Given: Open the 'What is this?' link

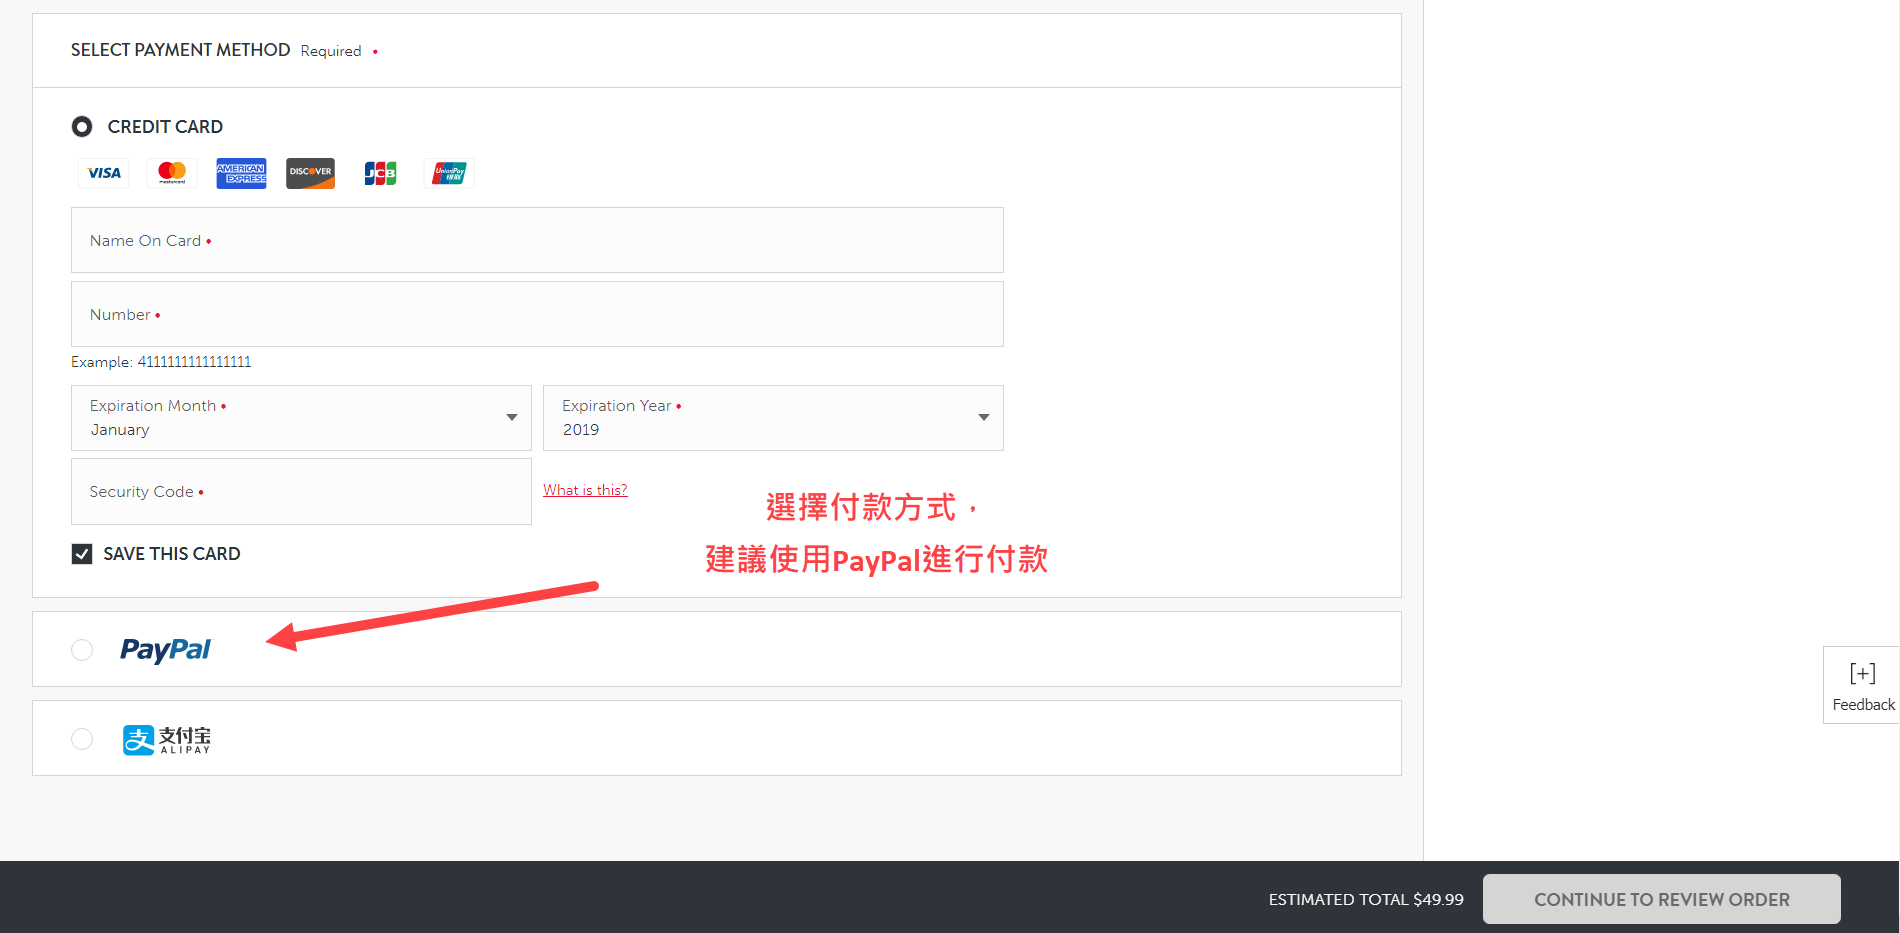Looking at the screenshot, I should [x=585, y=490].
